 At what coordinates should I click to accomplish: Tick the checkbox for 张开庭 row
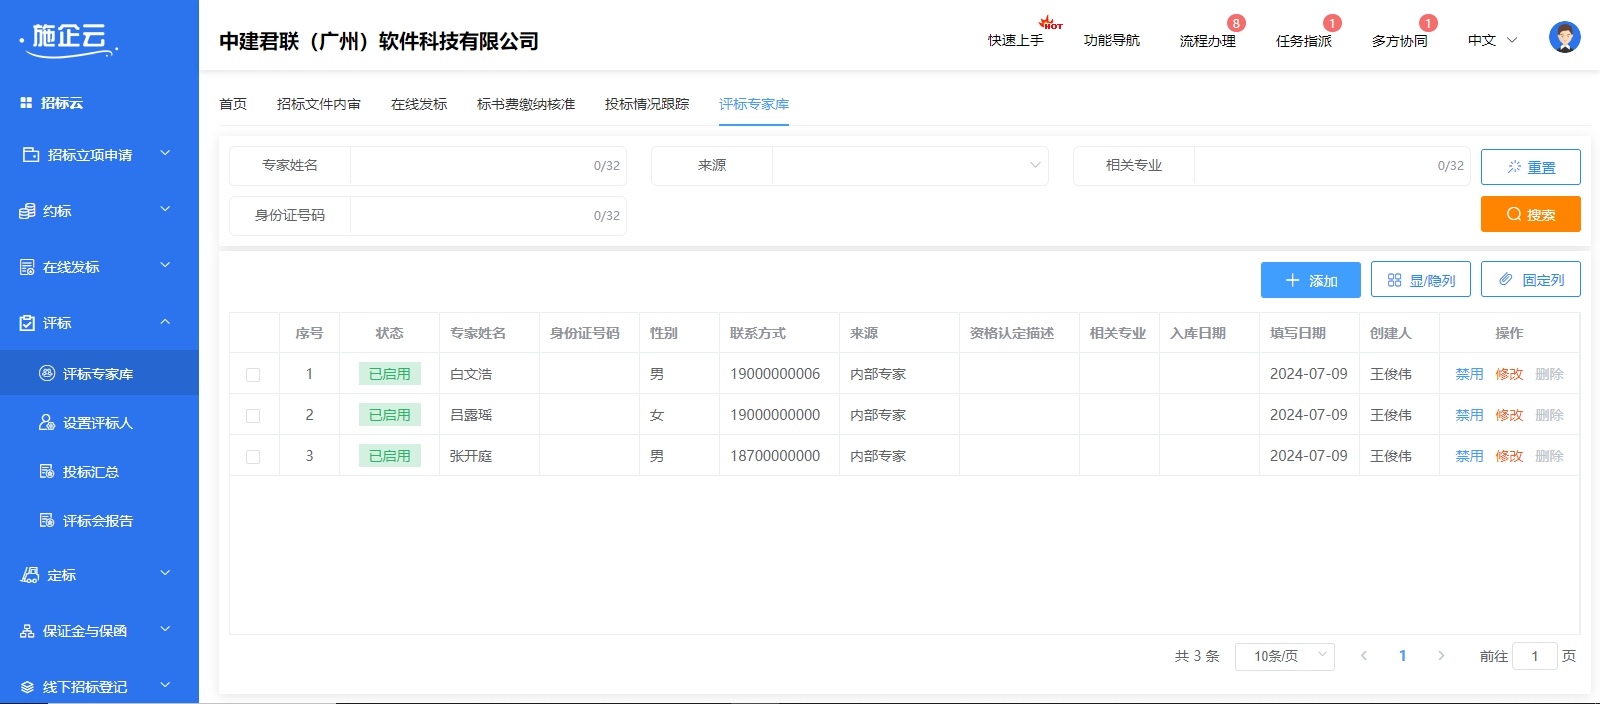[x=253, y=457]
